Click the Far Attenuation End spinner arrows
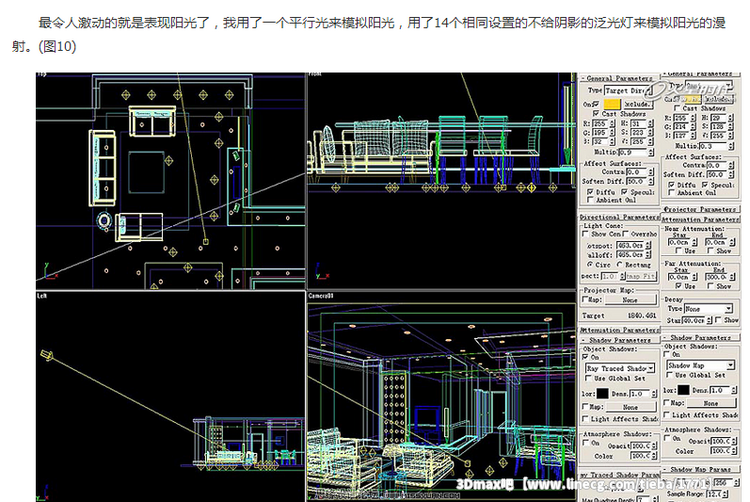This screenshot has width=750, height=502. click(731, 277)
